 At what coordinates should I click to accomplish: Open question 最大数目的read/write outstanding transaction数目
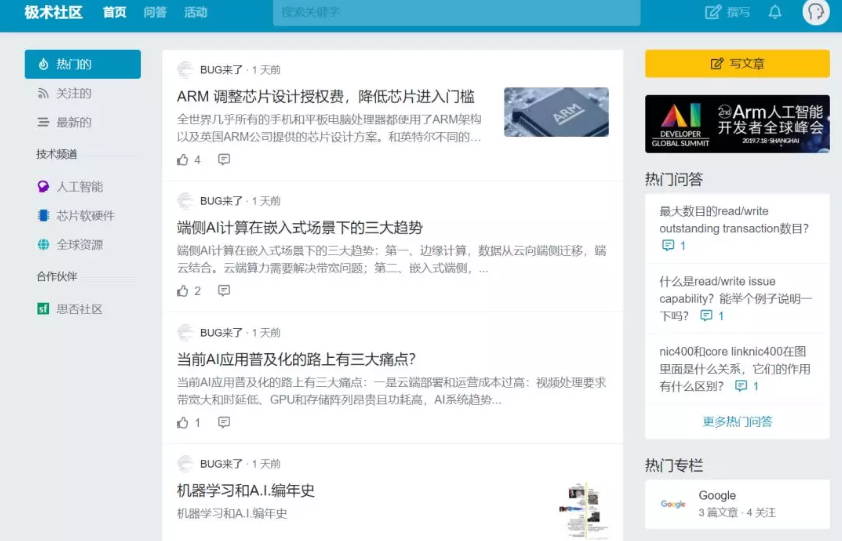click(x=734, y=220)
